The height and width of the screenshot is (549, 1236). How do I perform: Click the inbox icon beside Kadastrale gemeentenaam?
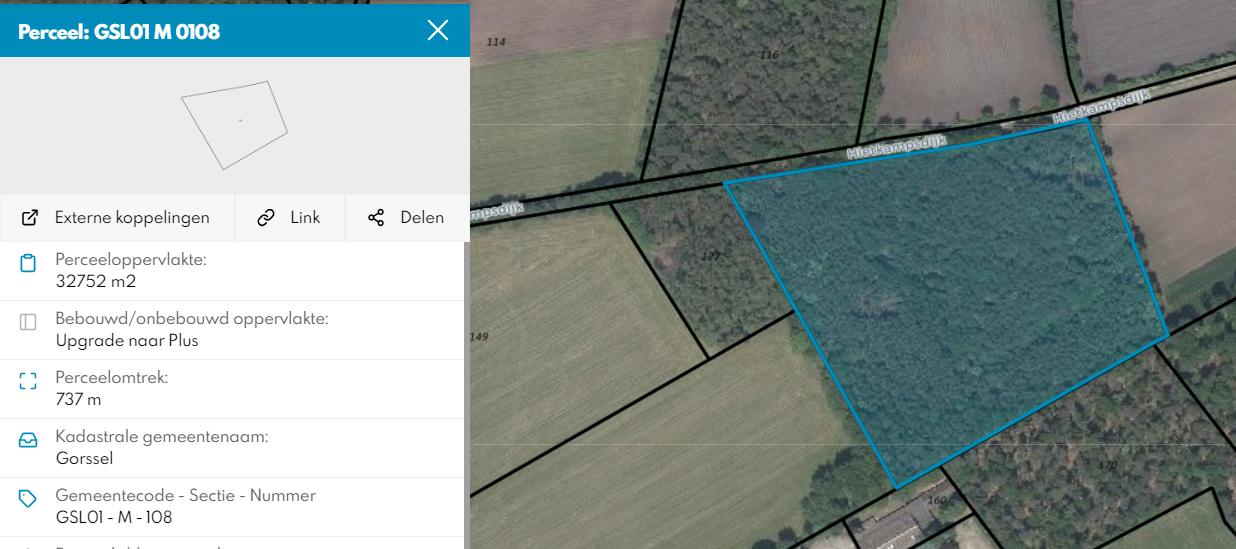point(28,440)
